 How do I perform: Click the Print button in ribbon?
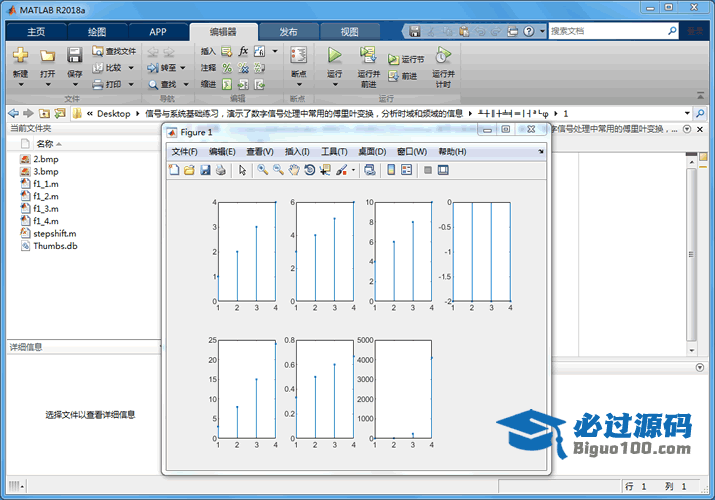(x=107, y=84)
